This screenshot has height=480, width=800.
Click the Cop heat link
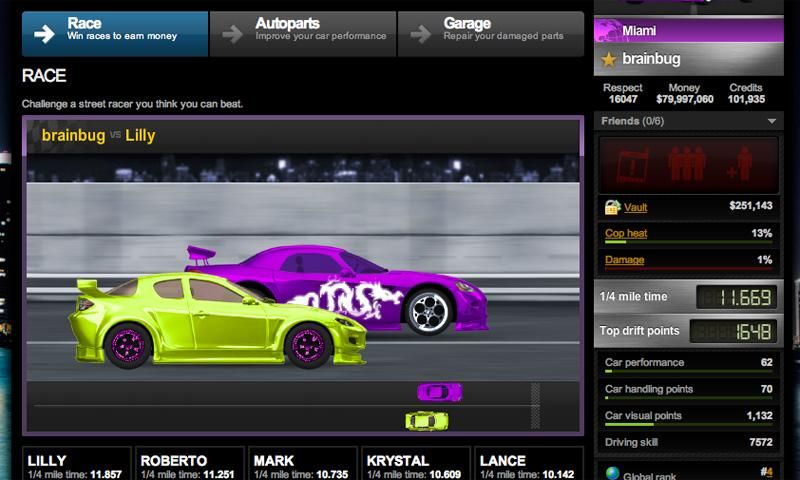coord(627,233)
